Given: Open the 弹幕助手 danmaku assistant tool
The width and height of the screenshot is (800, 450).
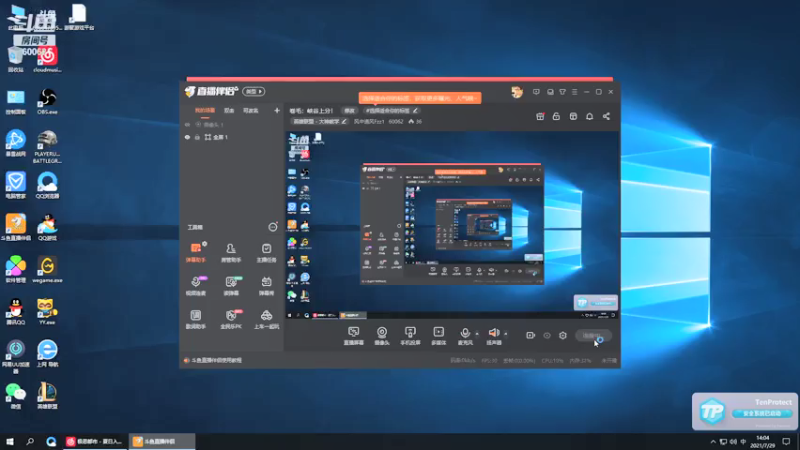Looking at the screenshot, I should tap(195, 253).
